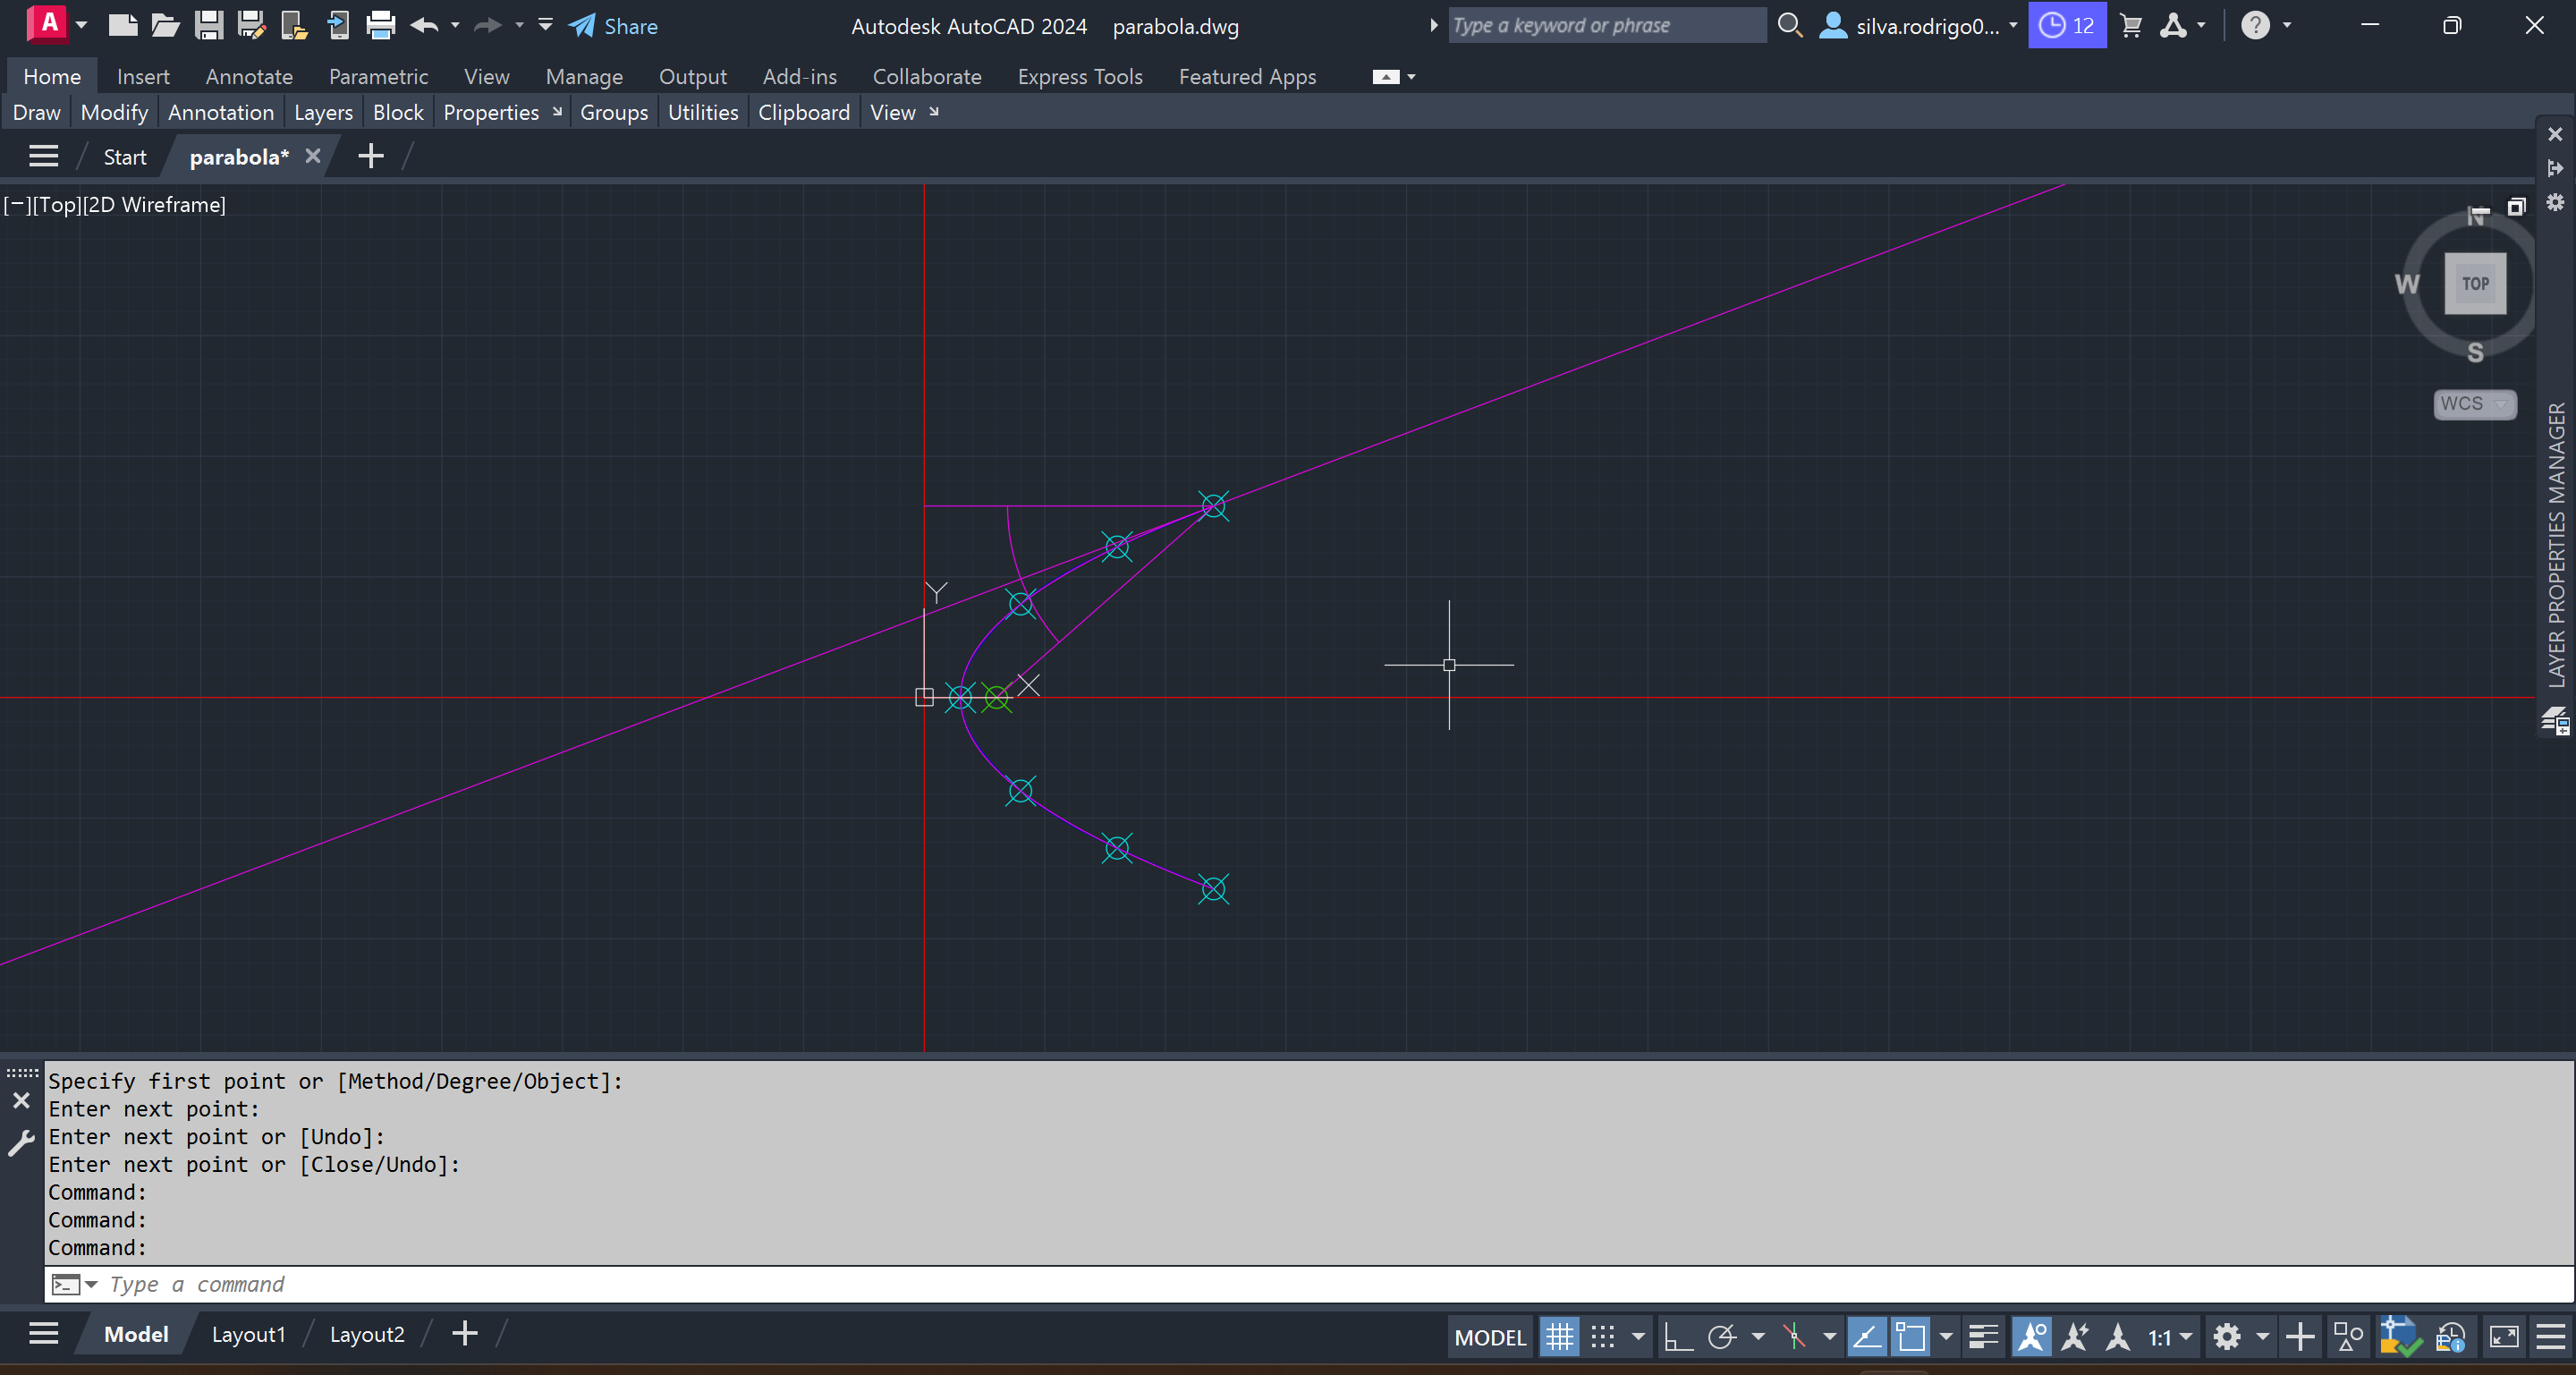Viewport: 2576px width, 1375px height.
Task: Click the search magnifier icon
Action: pos(1790,25)
